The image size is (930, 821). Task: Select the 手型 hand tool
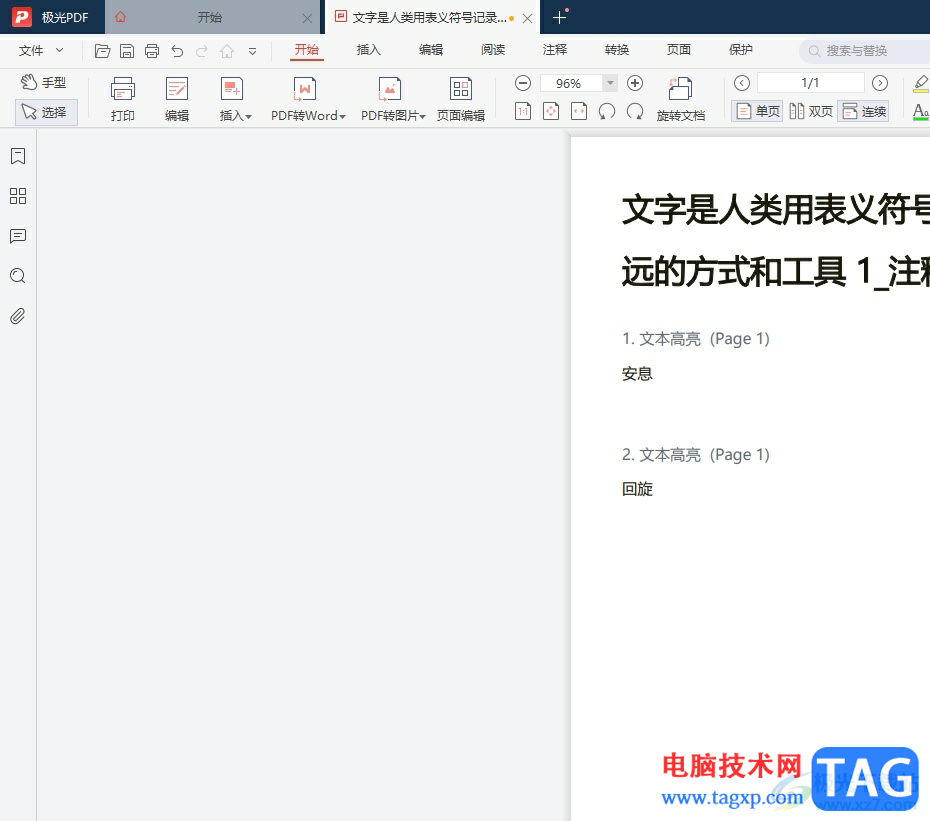pos(43,82)
